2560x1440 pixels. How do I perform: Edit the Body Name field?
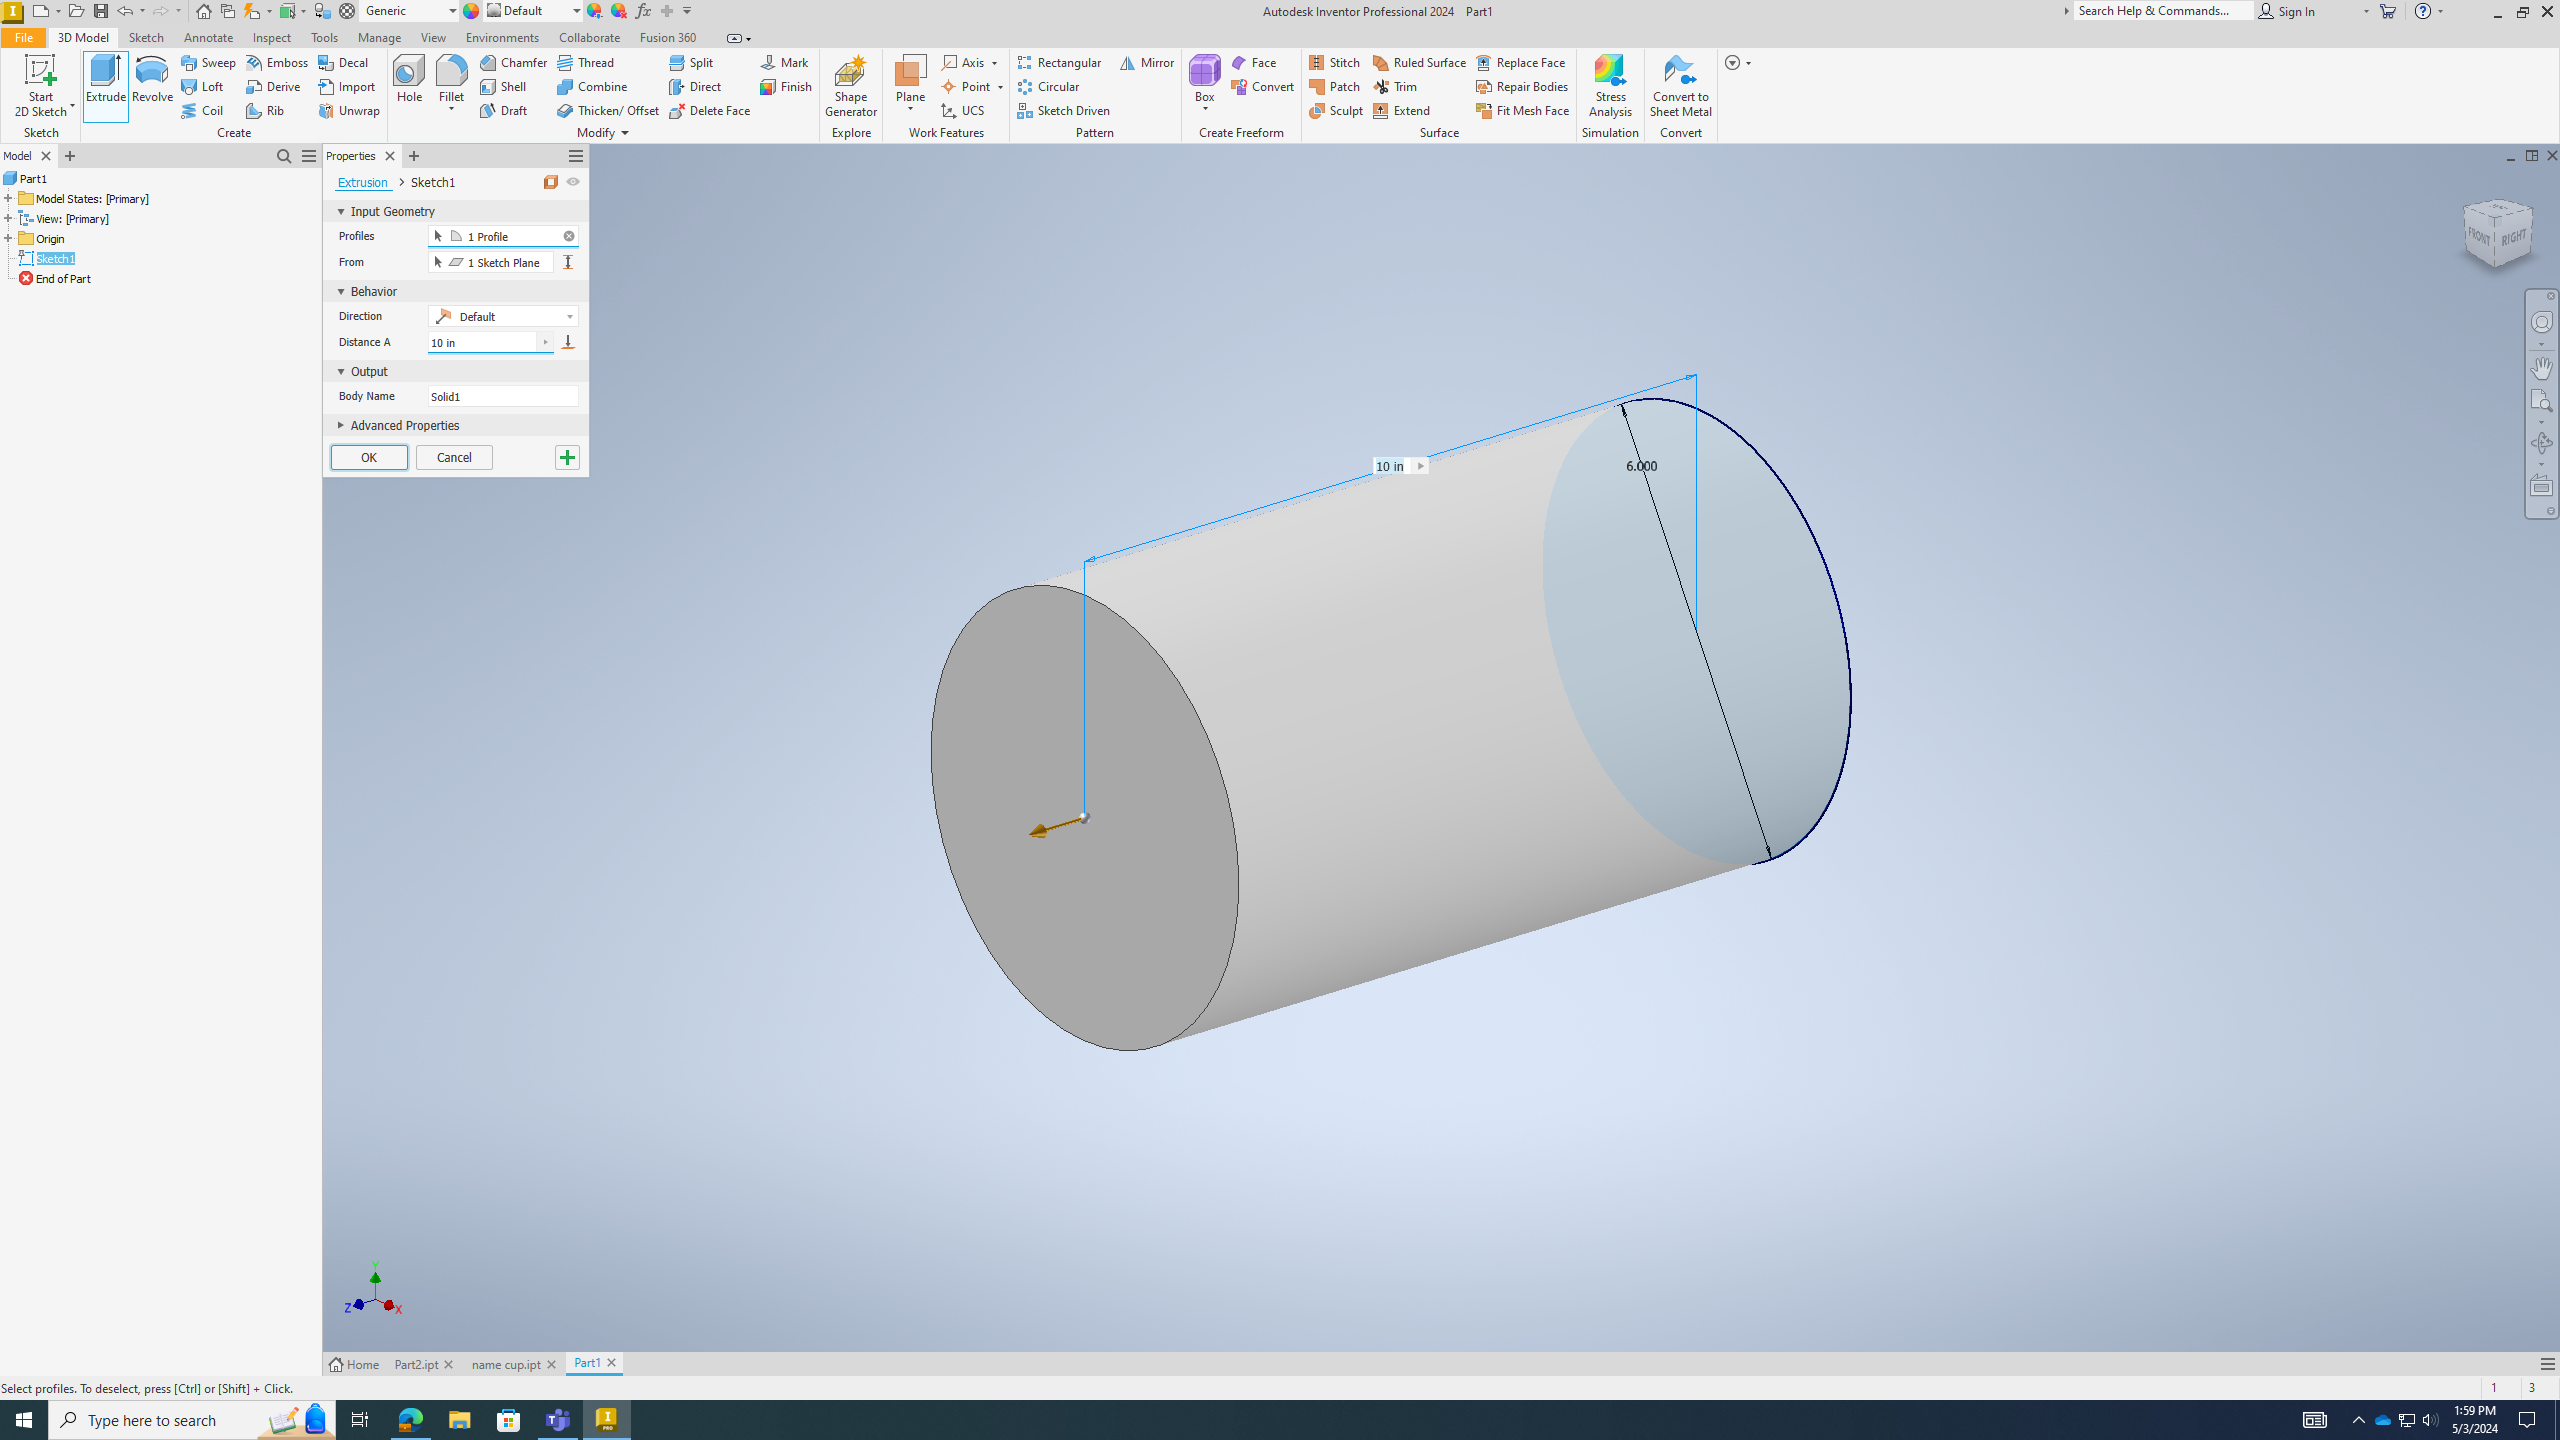[503, 396]
